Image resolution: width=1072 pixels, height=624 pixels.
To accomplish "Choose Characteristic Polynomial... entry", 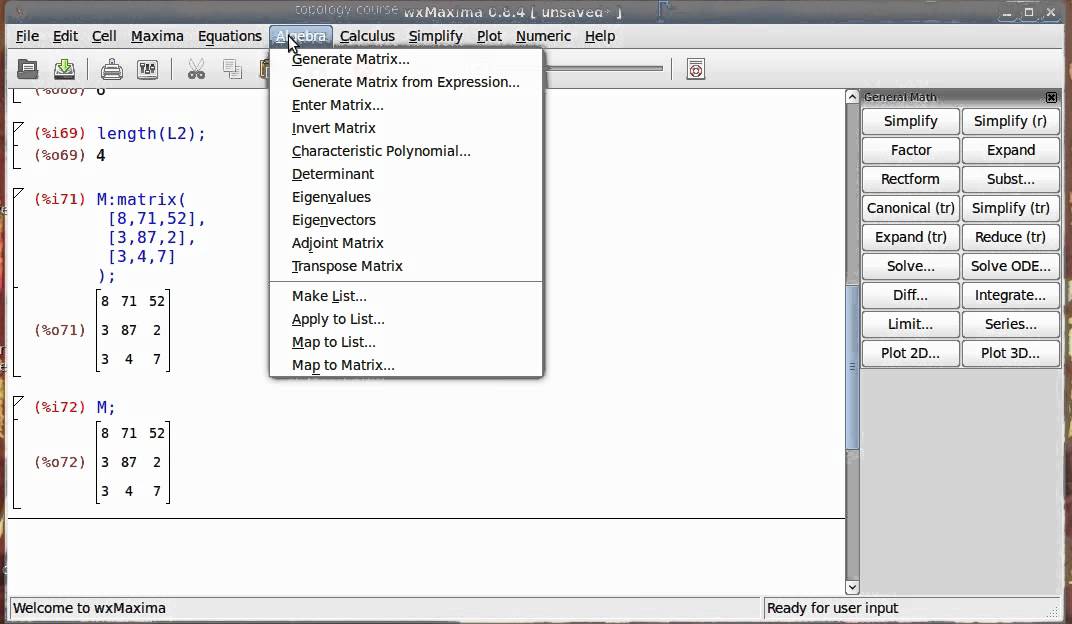I will point(406,151).
